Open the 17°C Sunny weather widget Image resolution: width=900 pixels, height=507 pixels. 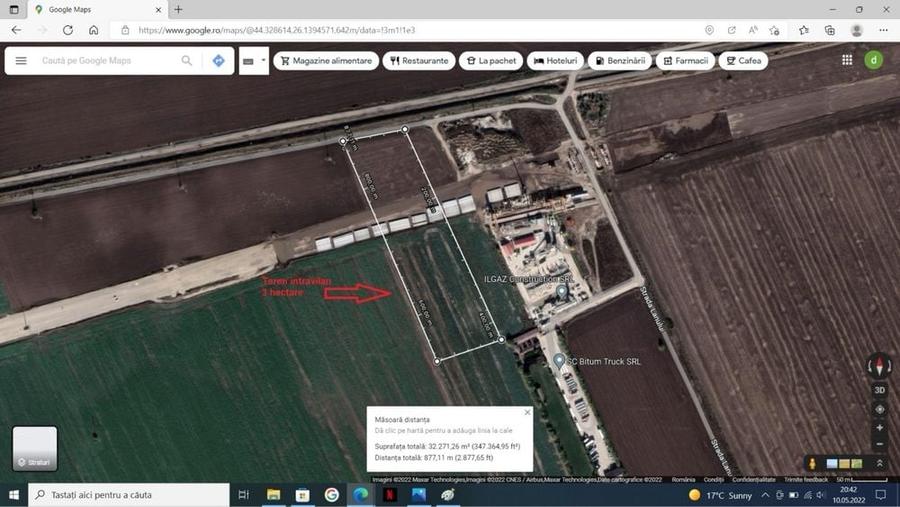(x=721, y=495)
